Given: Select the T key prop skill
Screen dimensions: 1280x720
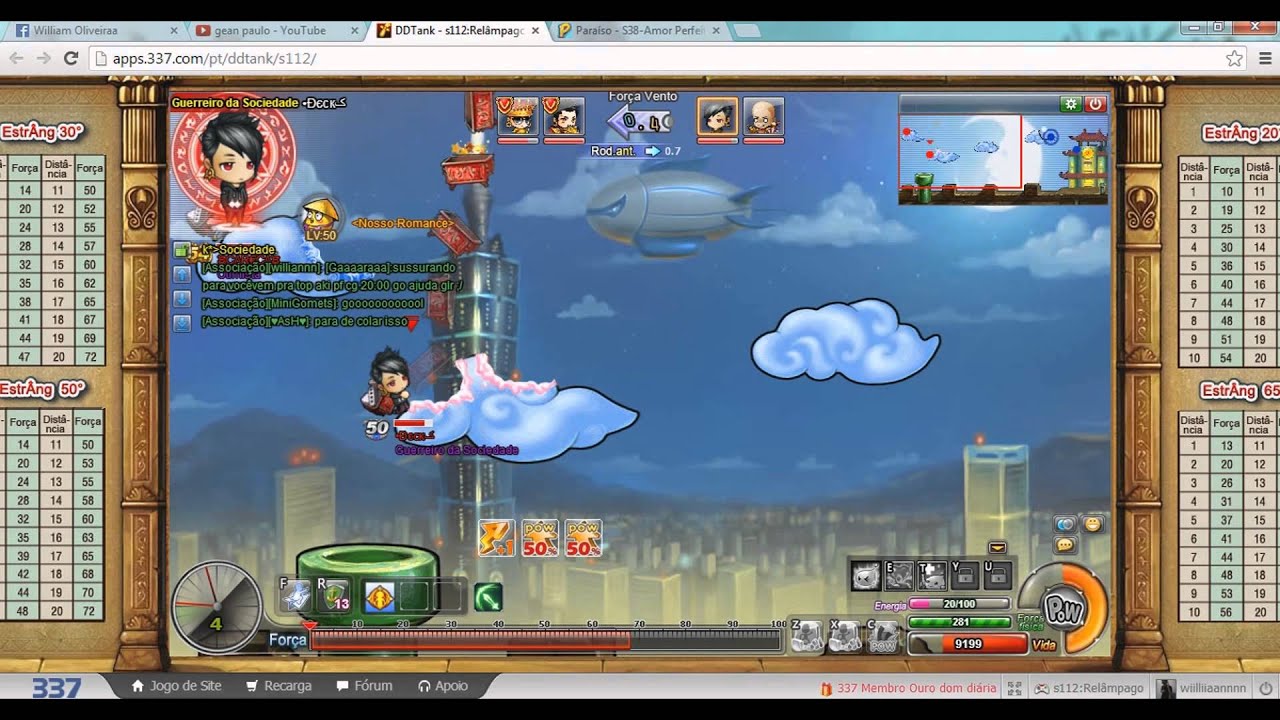Looking at the screenshot, I should 932,575.
